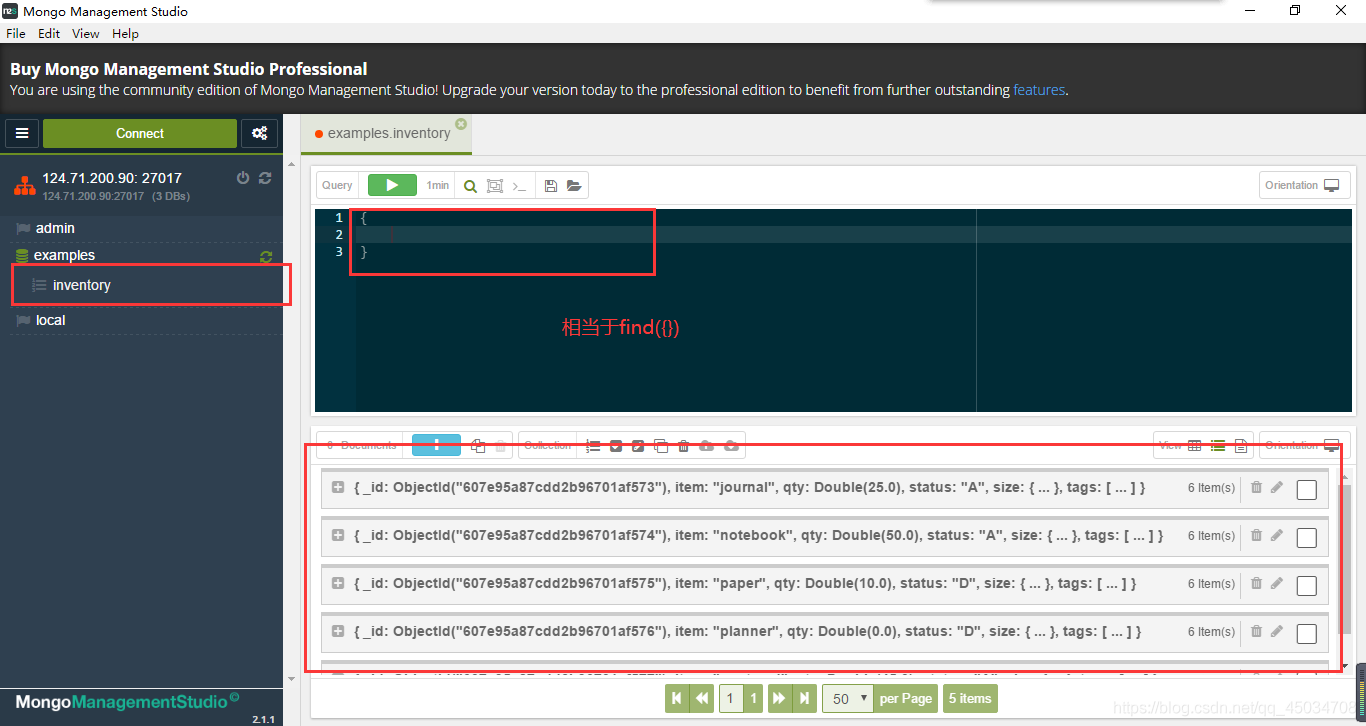Click the results Orientation monitor icon

(1331, 445)
